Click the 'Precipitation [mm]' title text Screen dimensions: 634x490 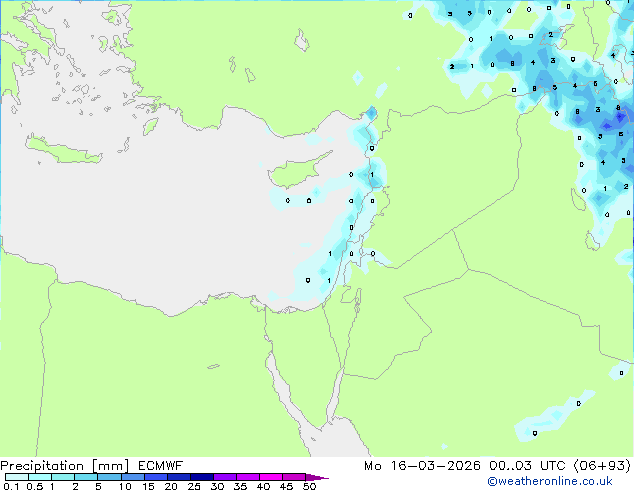click(65, 466)
